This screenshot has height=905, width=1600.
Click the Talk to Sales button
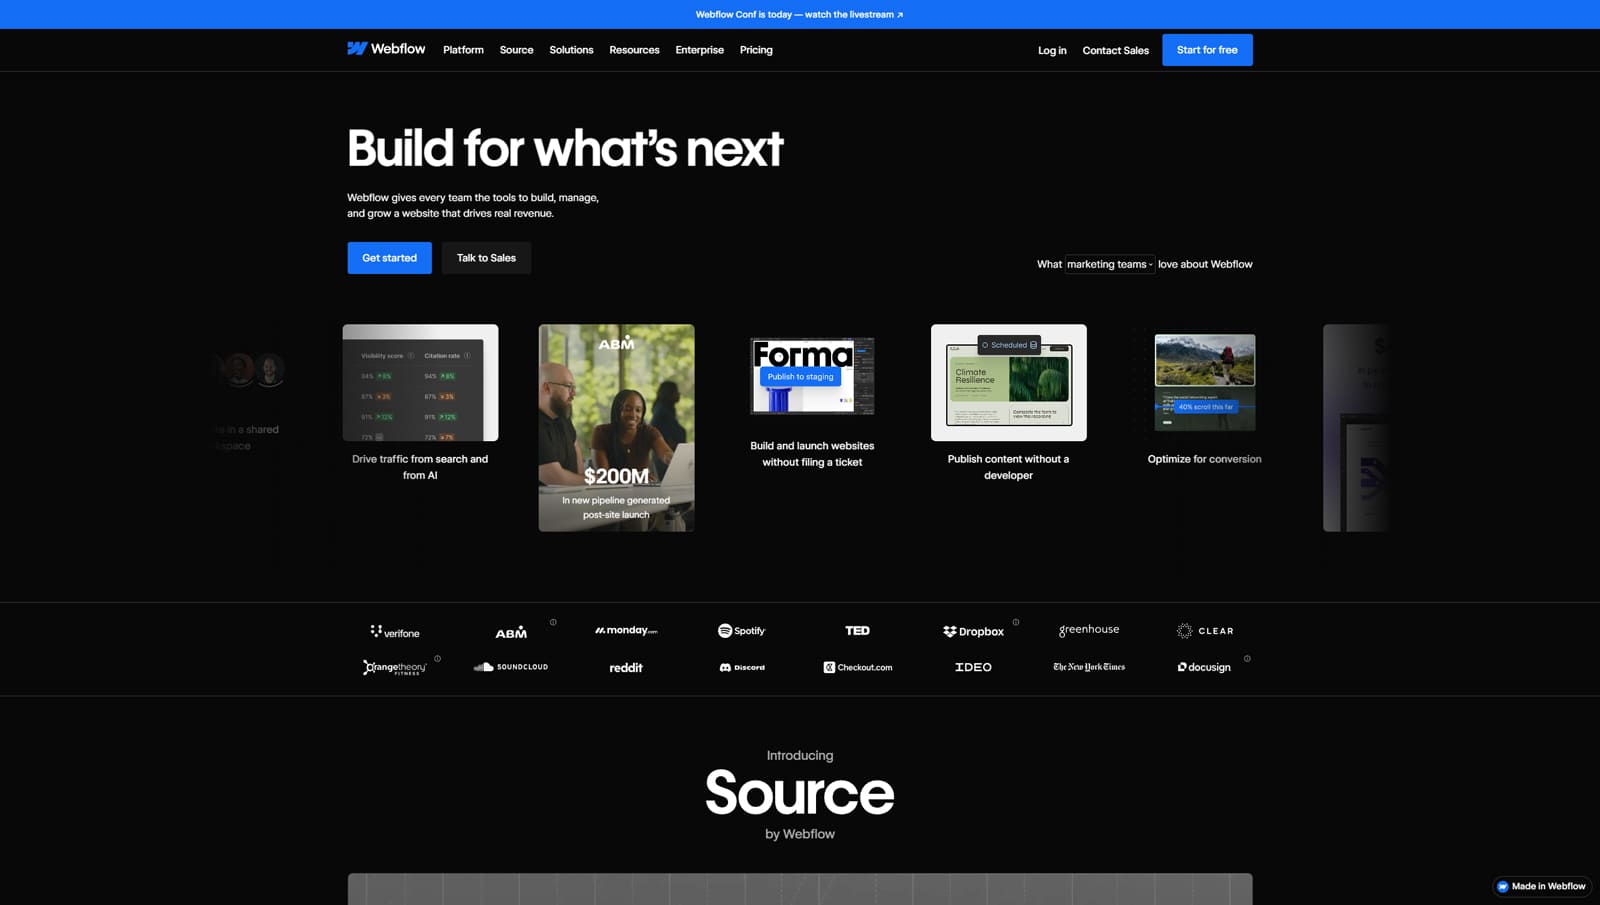coord(486,258)
